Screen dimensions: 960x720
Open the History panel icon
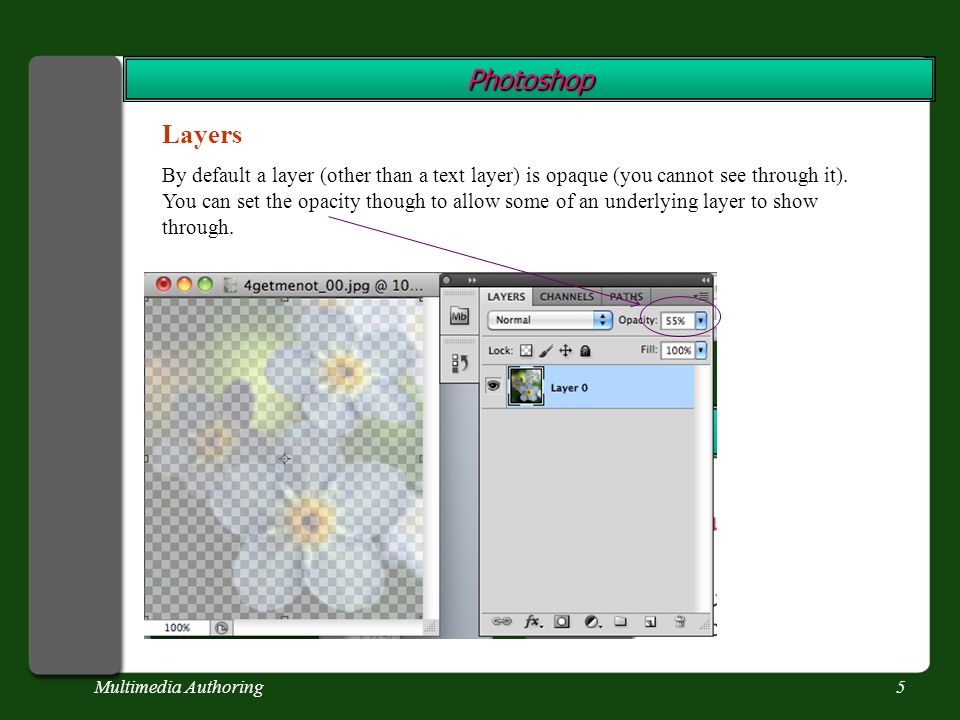click(x=459, y=363)
